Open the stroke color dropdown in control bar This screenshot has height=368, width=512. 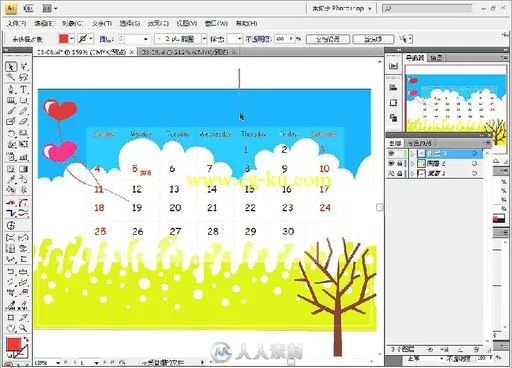[91, 39]
